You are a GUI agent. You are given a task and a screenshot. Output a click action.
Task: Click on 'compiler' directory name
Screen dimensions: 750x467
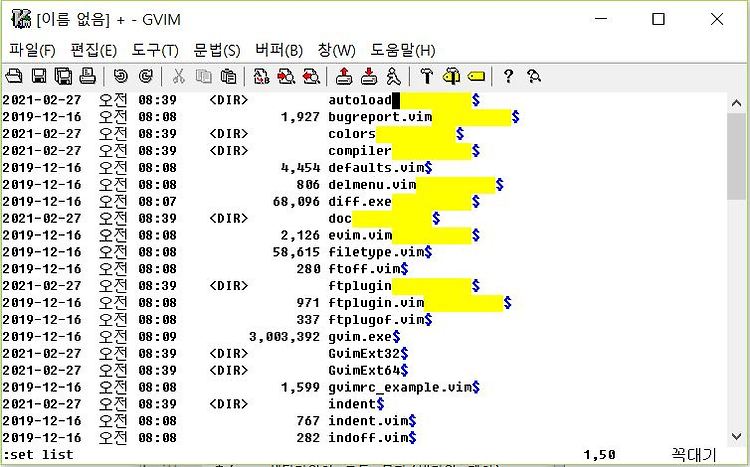[360, 151]
